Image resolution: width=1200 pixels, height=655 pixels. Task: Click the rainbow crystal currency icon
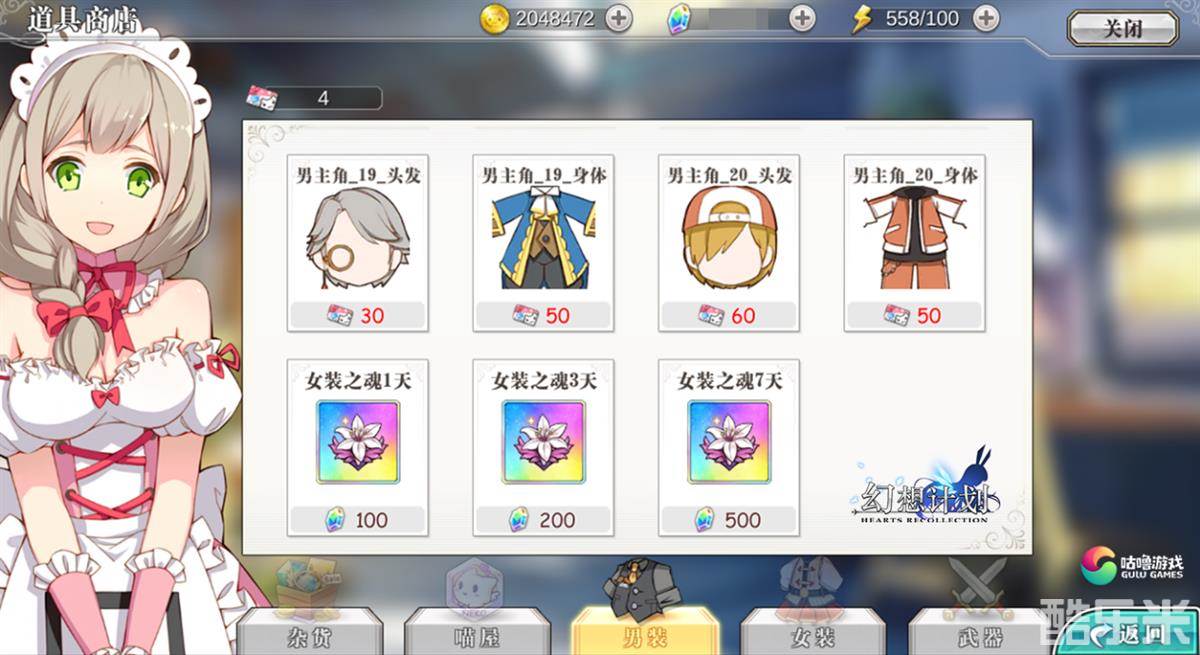coord(679,19)
